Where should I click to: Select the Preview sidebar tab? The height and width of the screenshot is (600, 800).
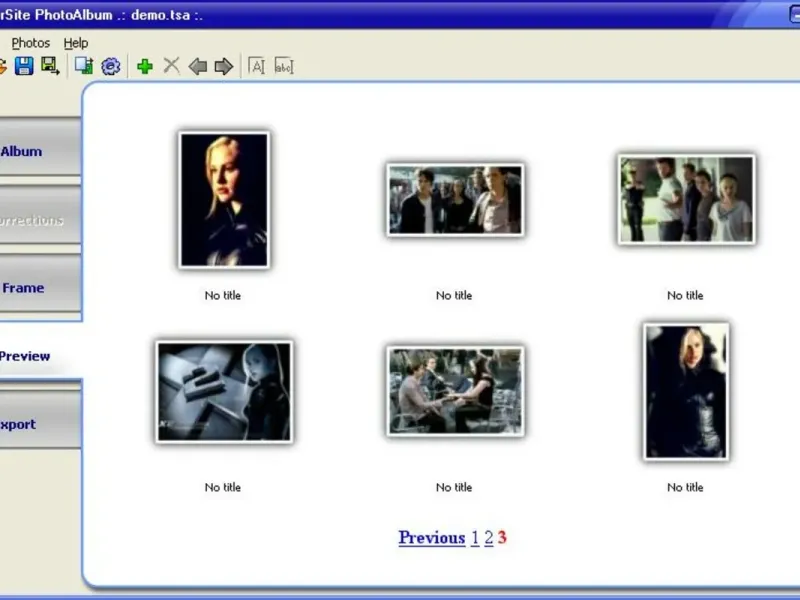point(40,352)
